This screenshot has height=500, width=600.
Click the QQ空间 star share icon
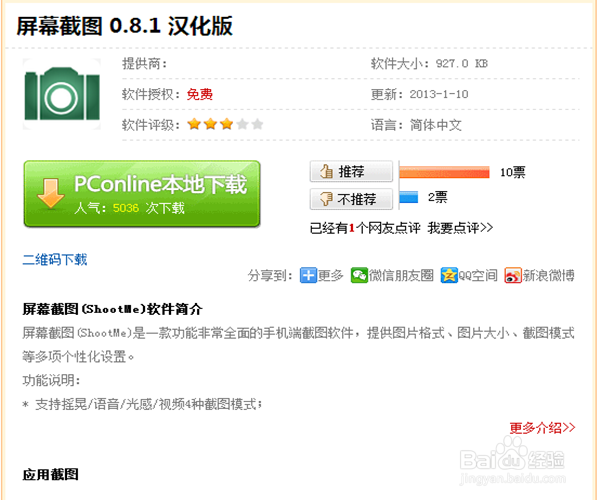point(449,275)
